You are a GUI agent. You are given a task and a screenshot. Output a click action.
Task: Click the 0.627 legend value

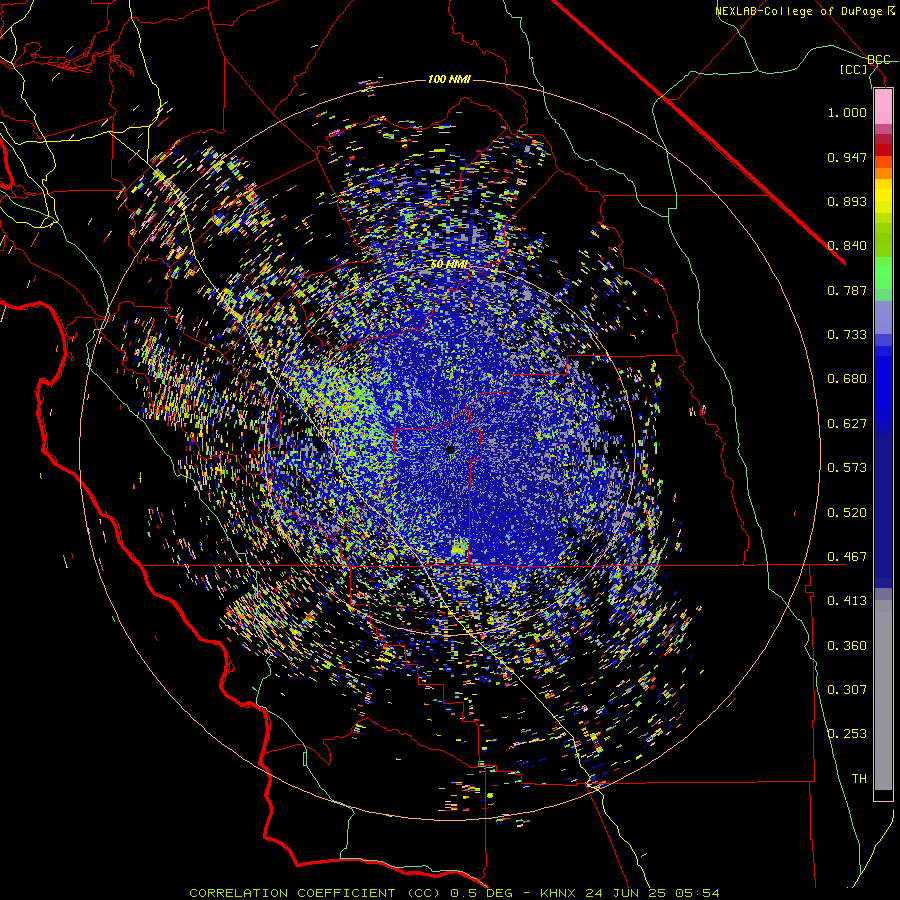click(847, 424)
